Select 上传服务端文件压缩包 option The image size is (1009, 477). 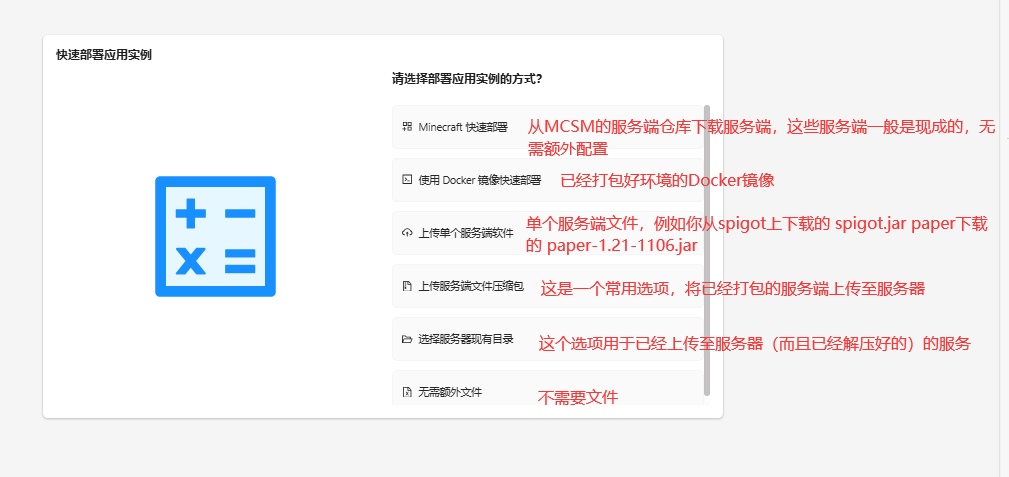[470, 286]
